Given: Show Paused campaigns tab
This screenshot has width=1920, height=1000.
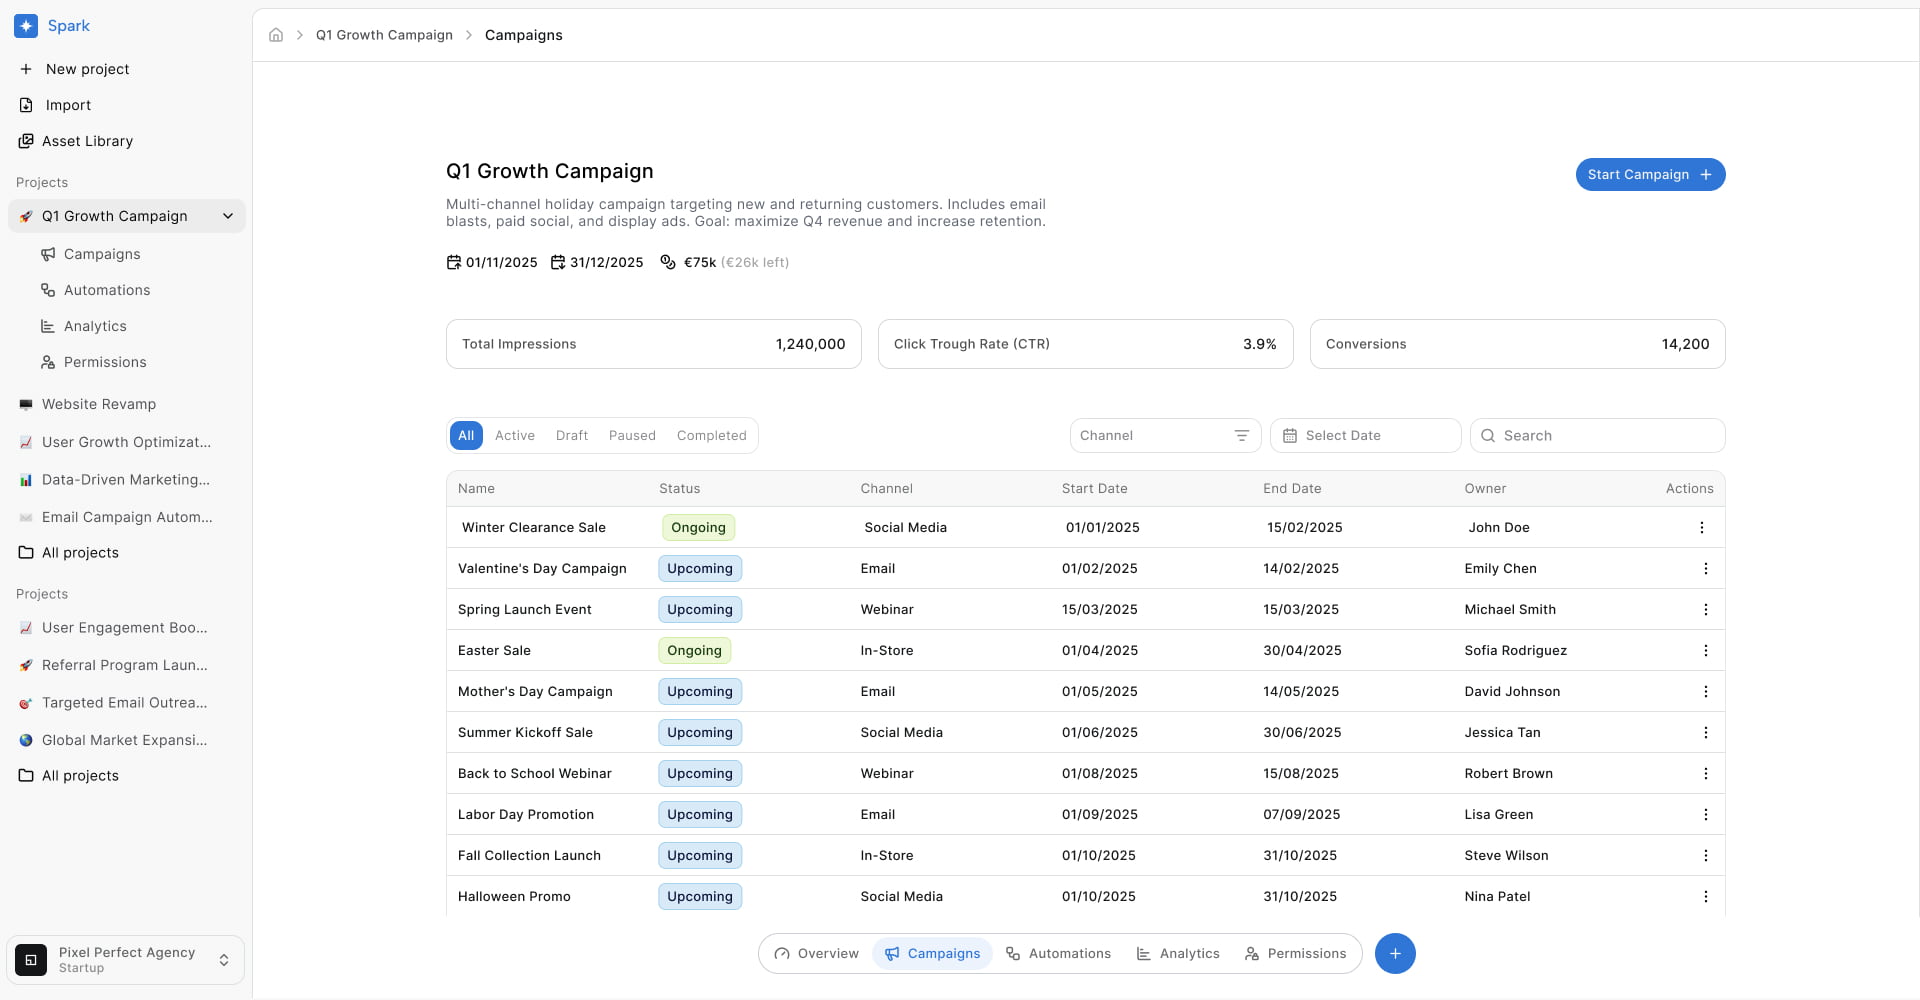Looking at the screenshot, I should [x=632, y=436].
